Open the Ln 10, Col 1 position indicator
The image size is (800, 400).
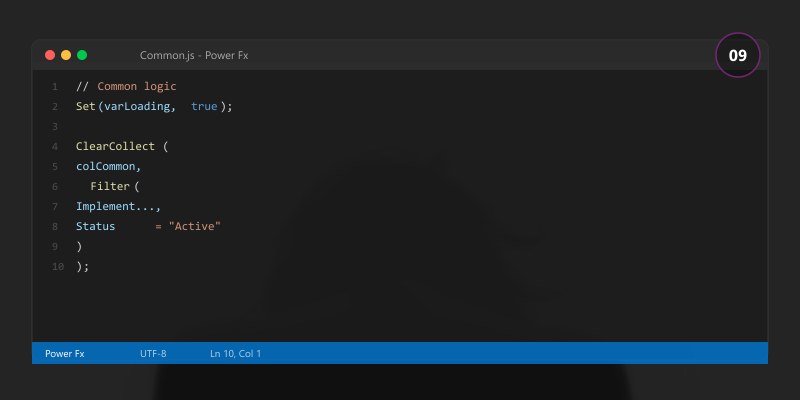coord(235,353)
